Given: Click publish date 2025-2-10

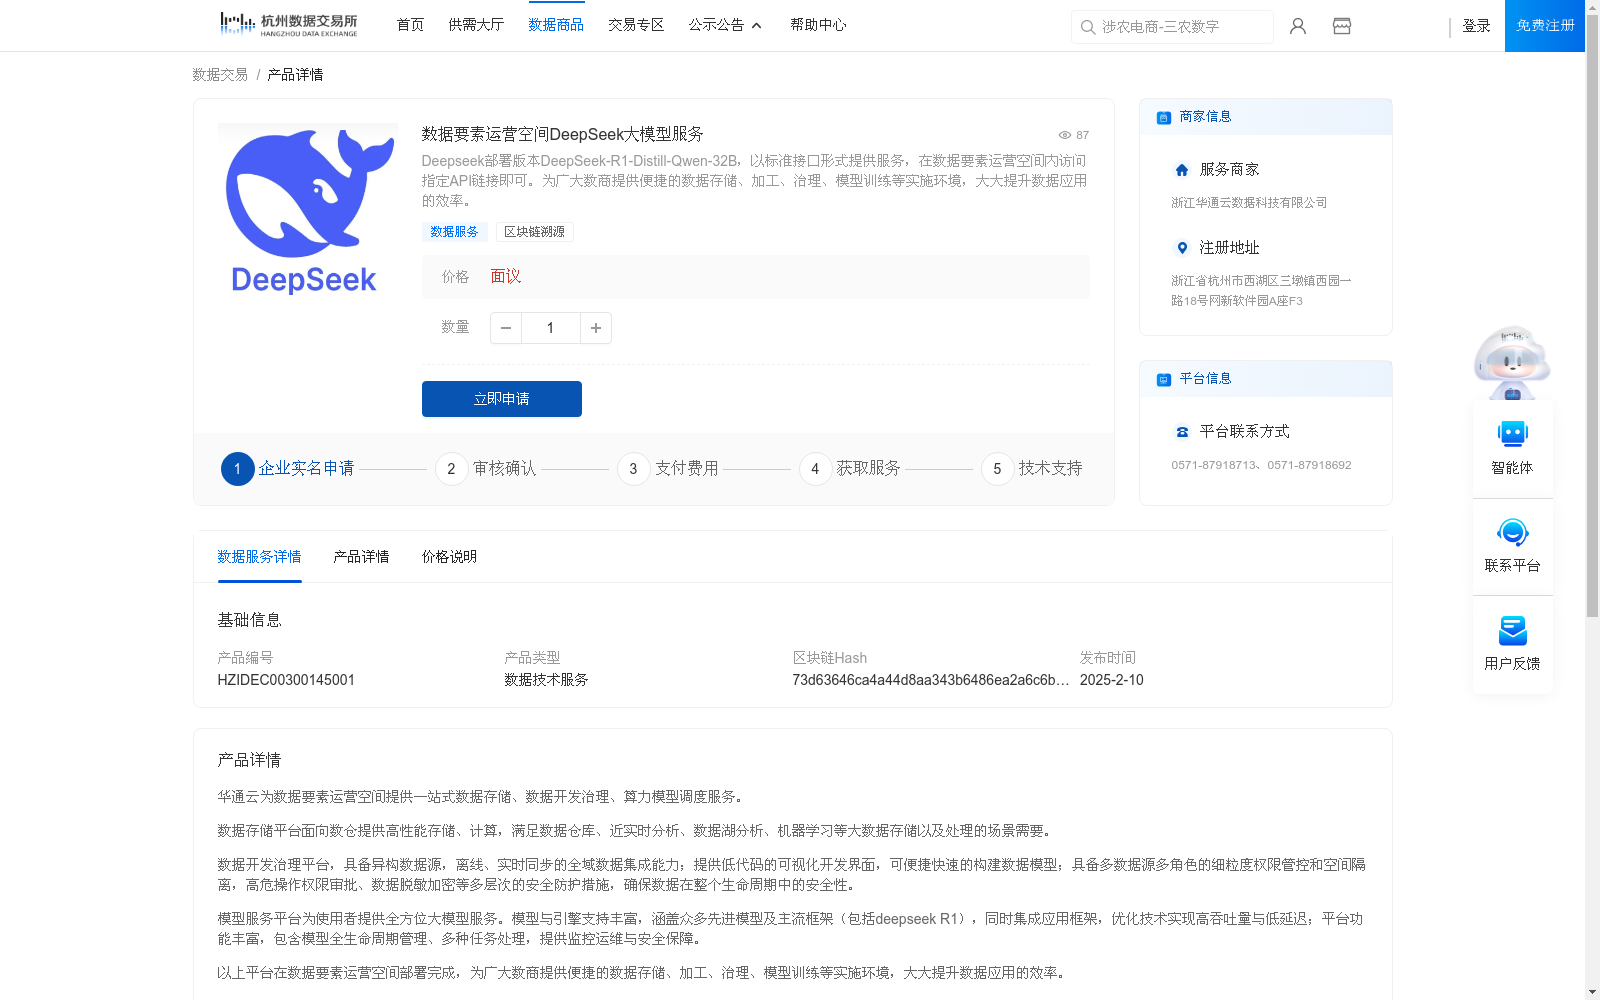Looking at the screenshot, I should tap(1111, 680).
